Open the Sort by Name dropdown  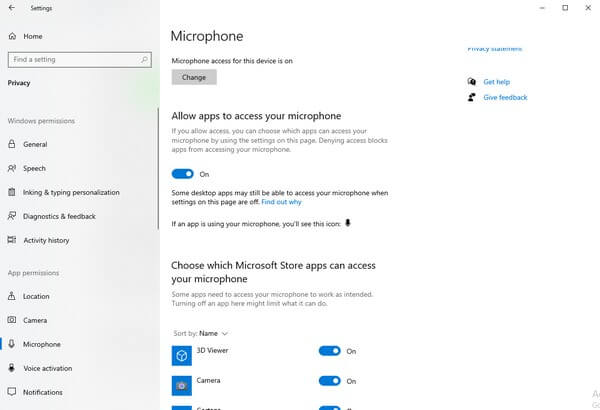201,333
